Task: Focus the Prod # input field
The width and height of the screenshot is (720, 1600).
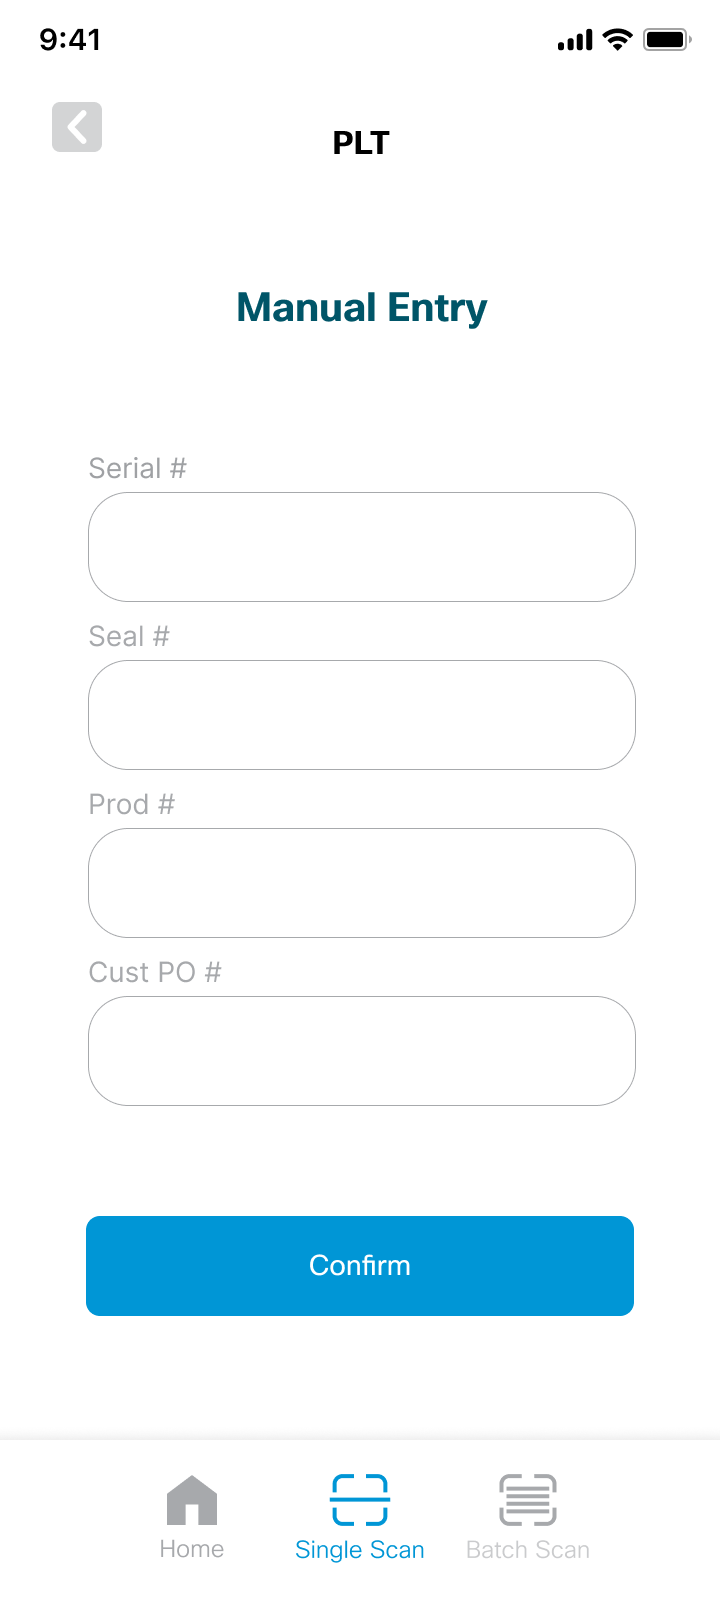Action: [x=362, y=883]
